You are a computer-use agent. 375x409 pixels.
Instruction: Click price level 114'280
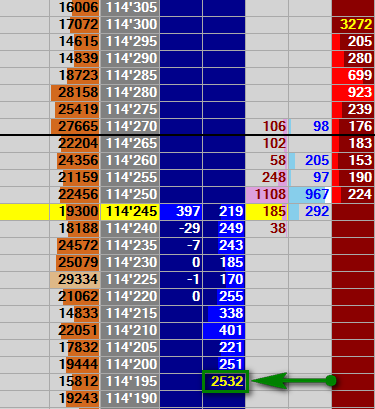[x=130, y=92]
